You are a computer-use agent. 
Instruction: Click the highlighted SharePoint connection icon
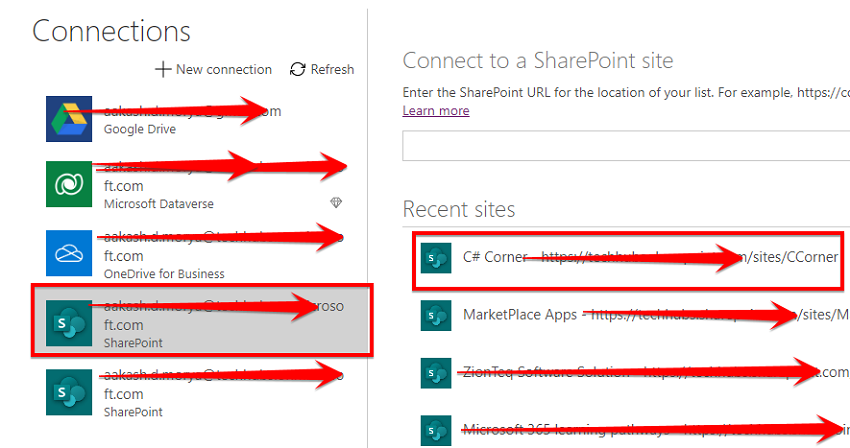point(69,323)
